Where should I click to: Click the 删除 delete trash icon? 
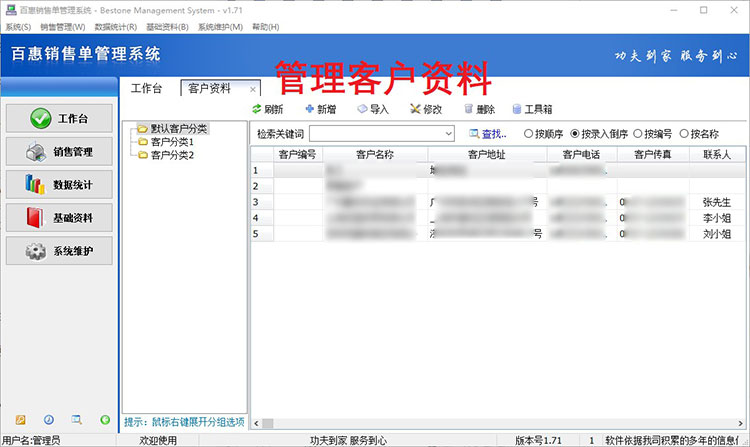[469, 109]
